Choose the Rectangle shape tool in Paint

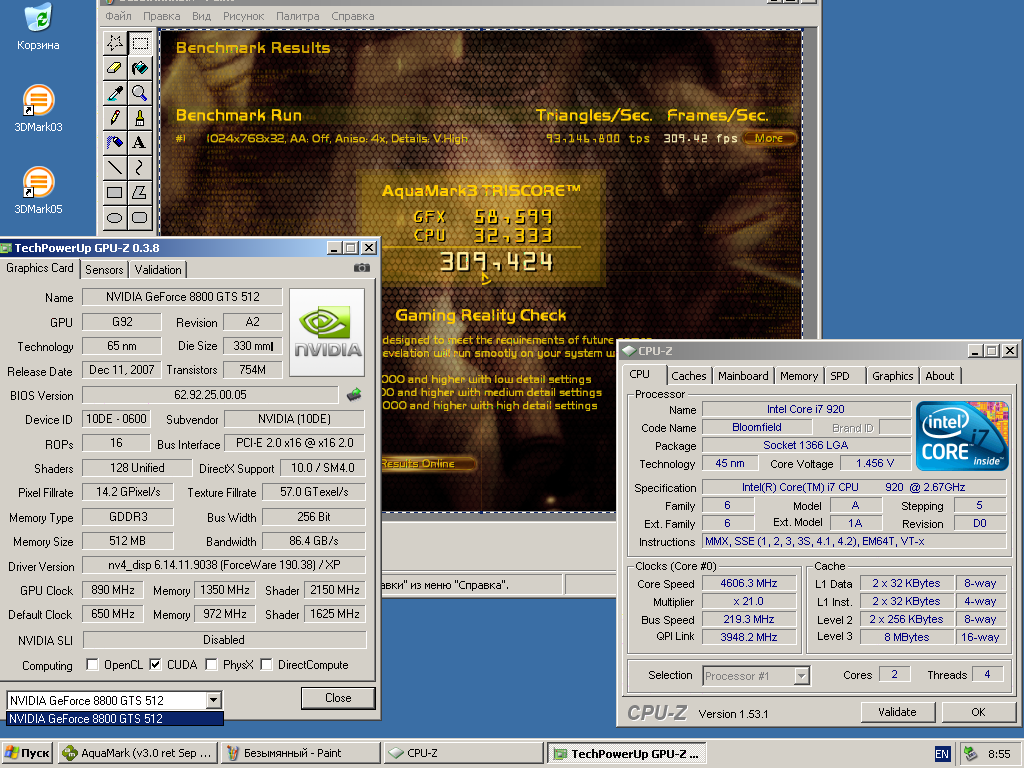pos(115,193)
